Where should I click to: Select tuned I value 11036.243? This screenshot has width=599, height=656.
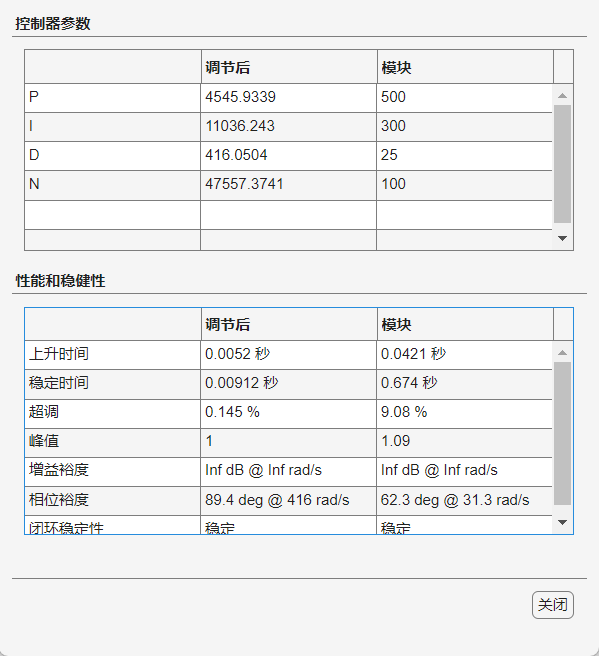pos(240,126)
